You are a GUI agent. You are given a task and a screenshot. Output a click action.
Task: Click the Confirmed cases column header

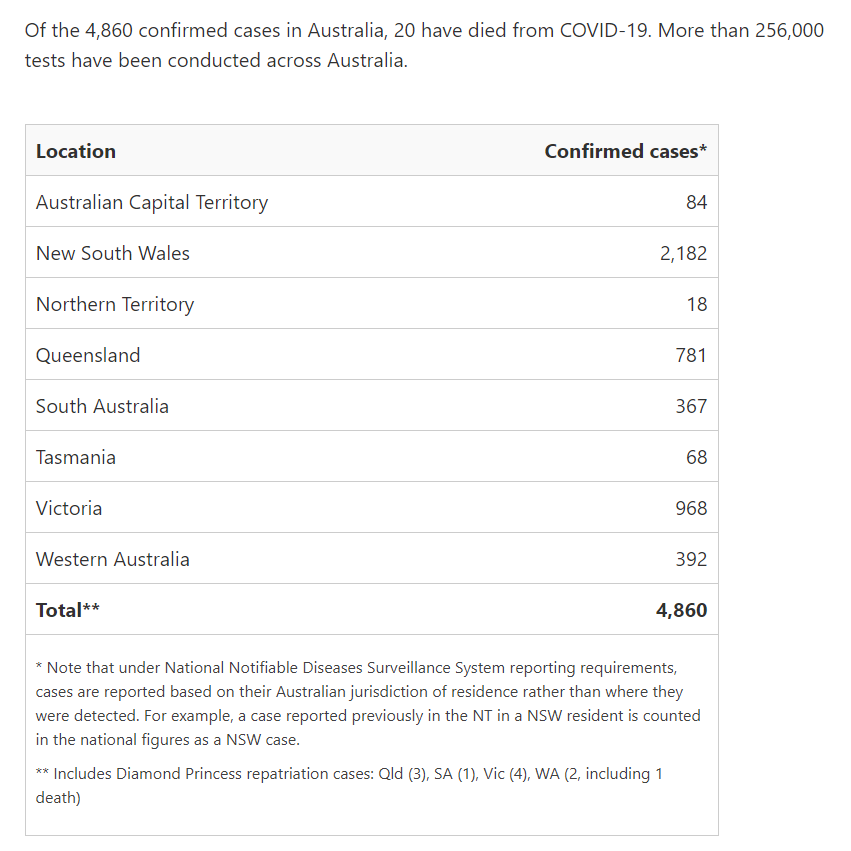(x=626, y=151)
